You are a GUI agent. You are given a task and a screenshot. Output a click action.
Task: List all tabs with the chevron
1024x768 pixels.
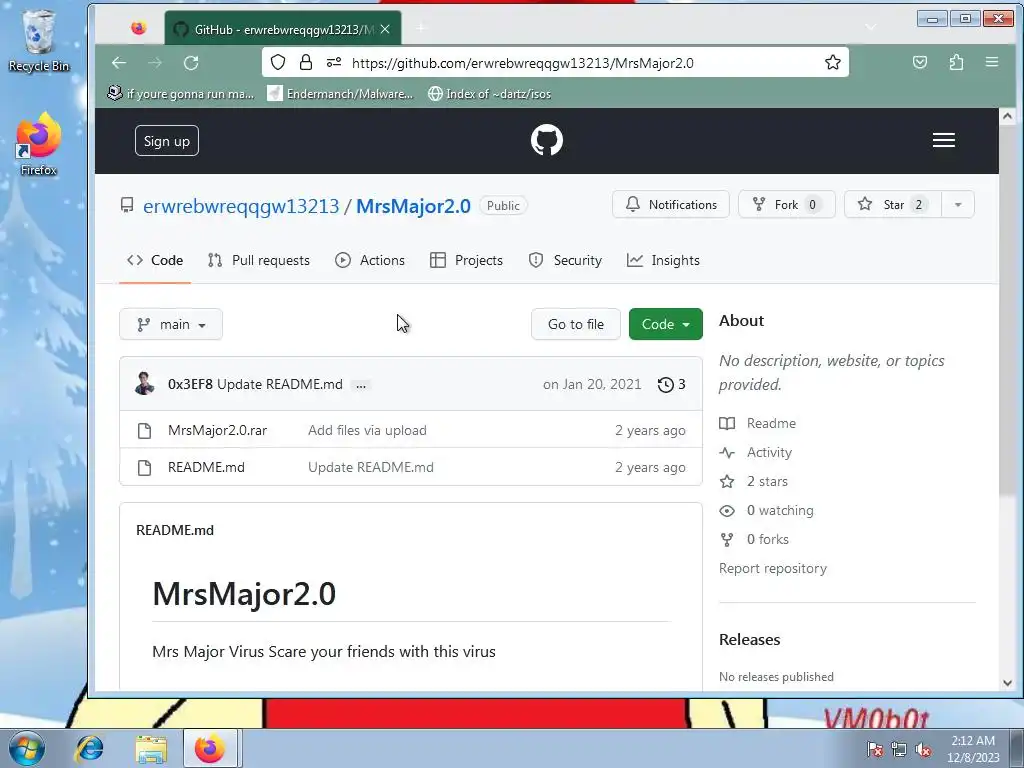[871, 27]
